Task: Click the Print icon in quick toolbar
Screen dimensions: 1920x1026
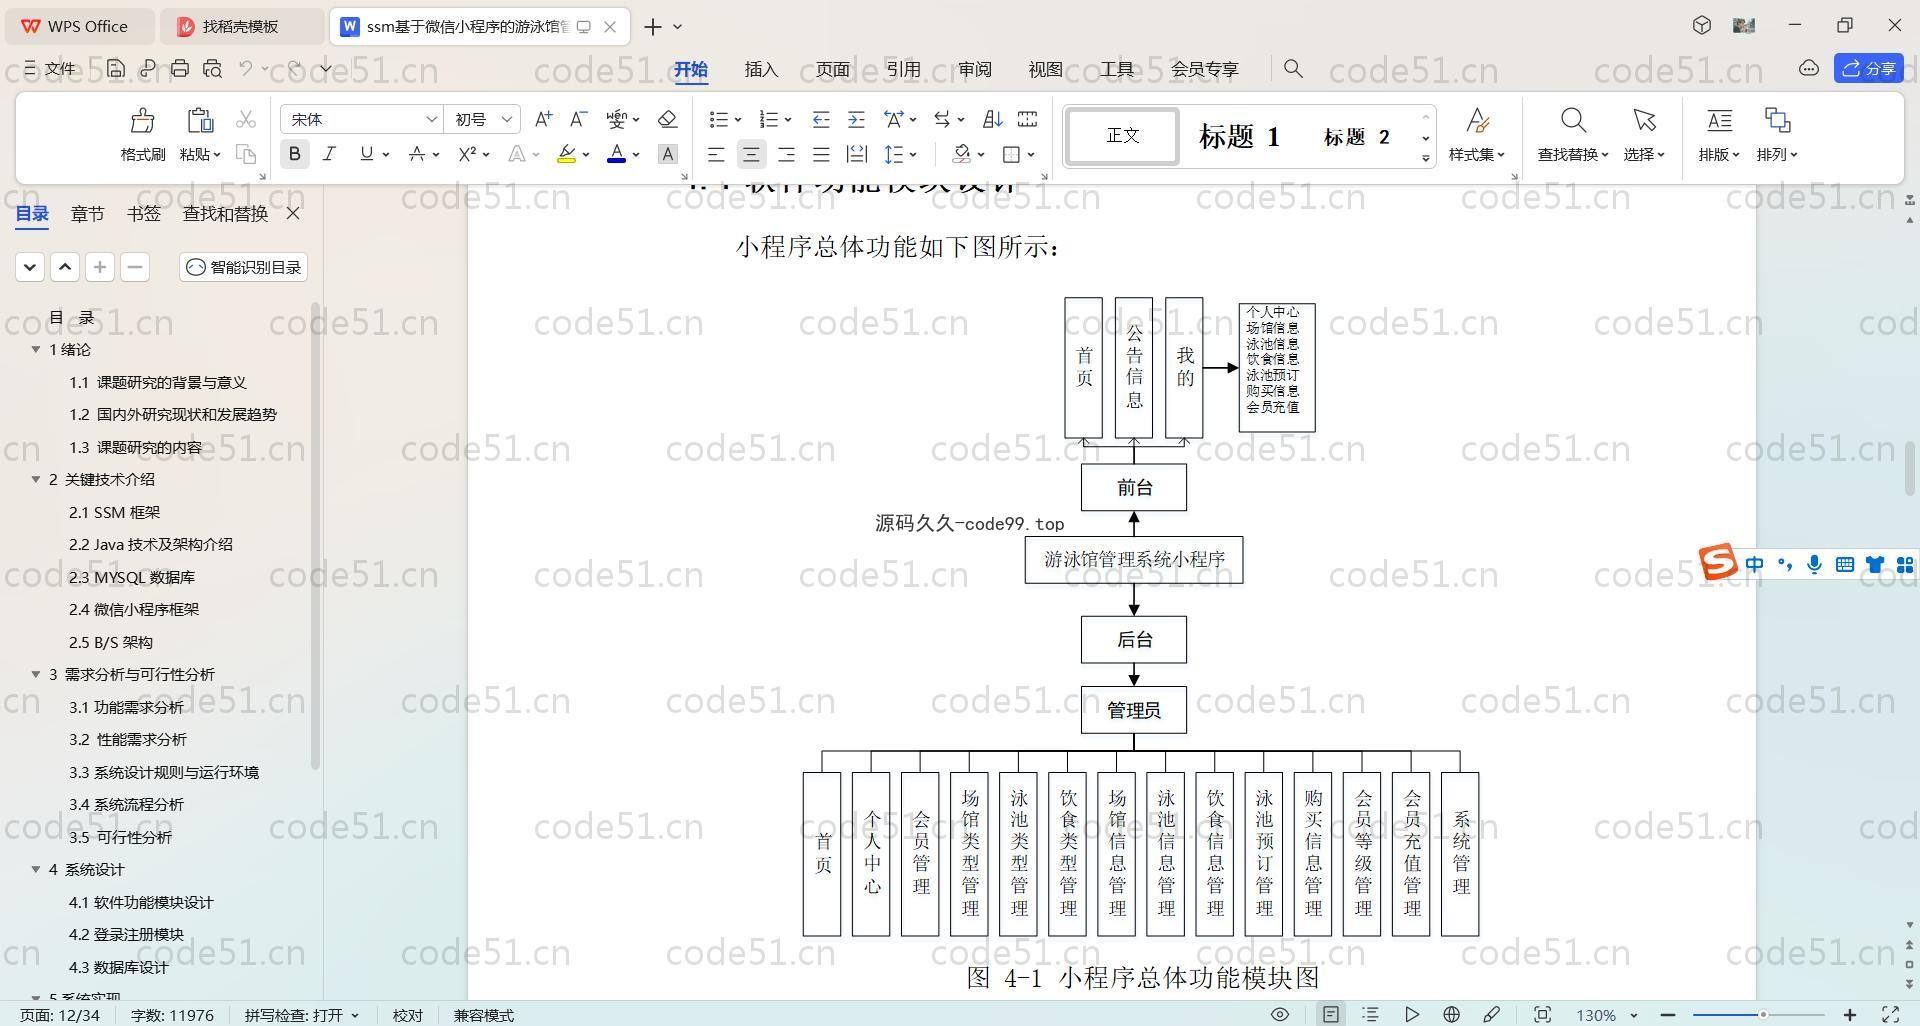Action: coord(180,68)
